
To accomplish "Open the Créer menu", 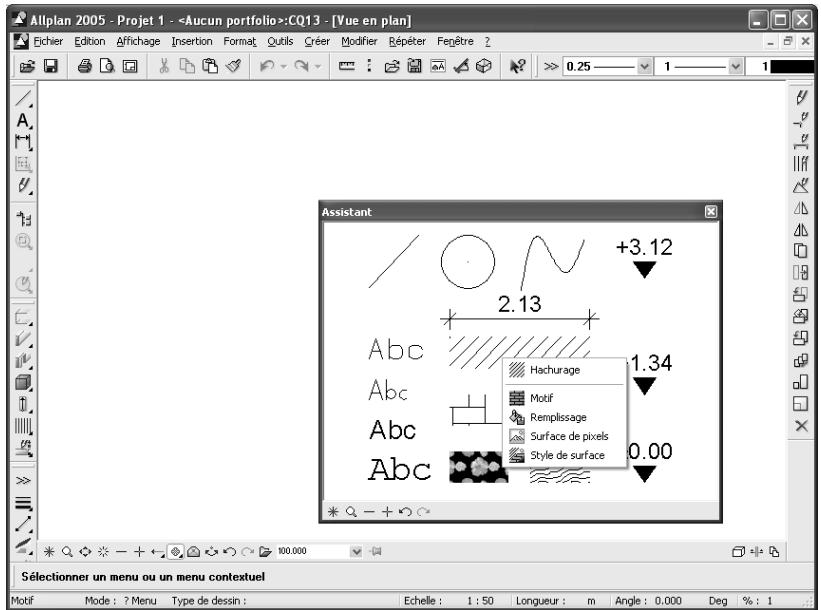I will (x=317, y=41).
